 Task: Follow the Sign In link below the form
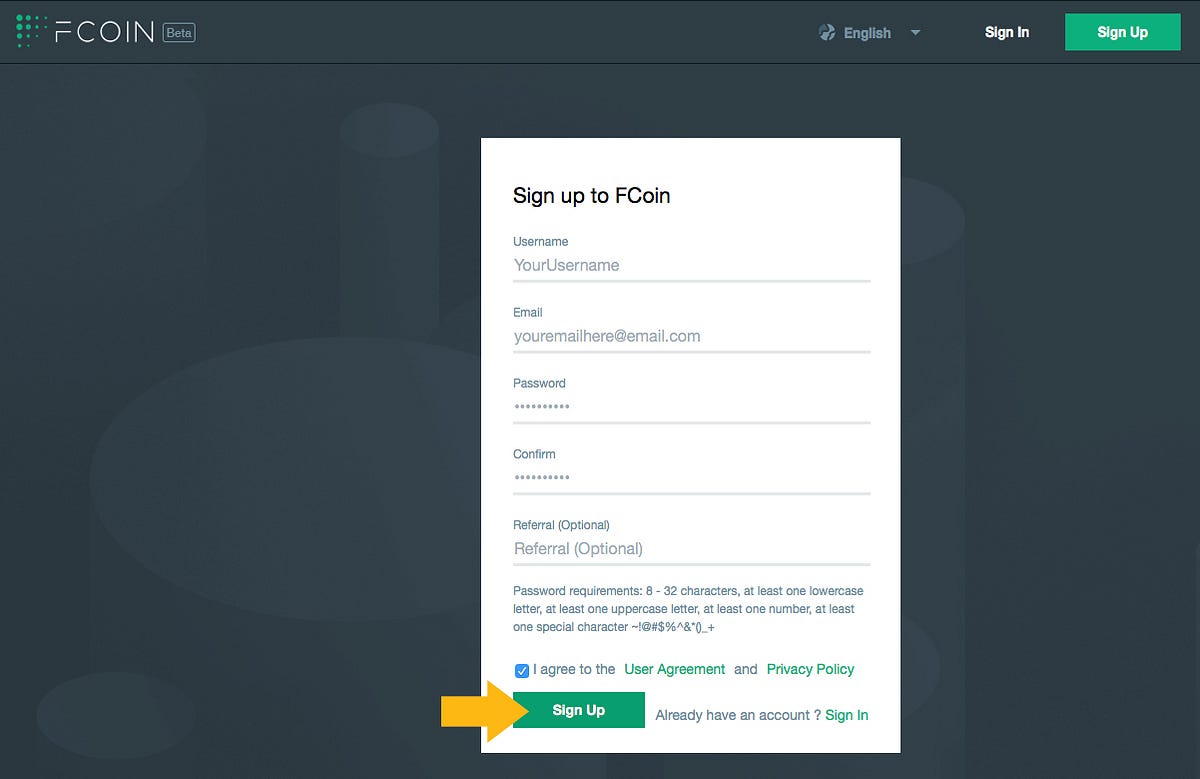pyautogui.click(x=847, y=715)
